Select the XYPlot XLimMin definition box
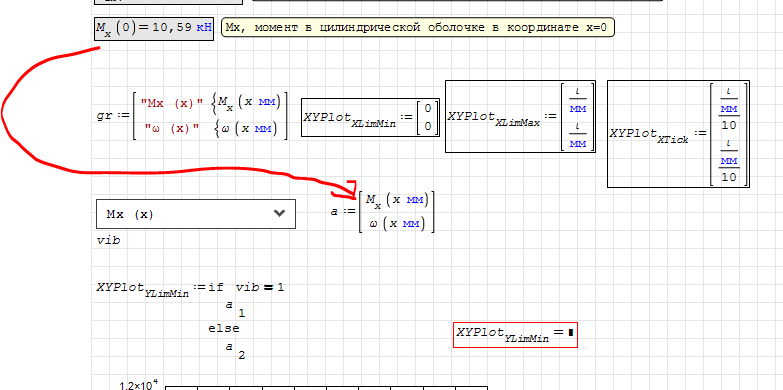The height and width of the screenshot is (390, 783). pos(370,117)
